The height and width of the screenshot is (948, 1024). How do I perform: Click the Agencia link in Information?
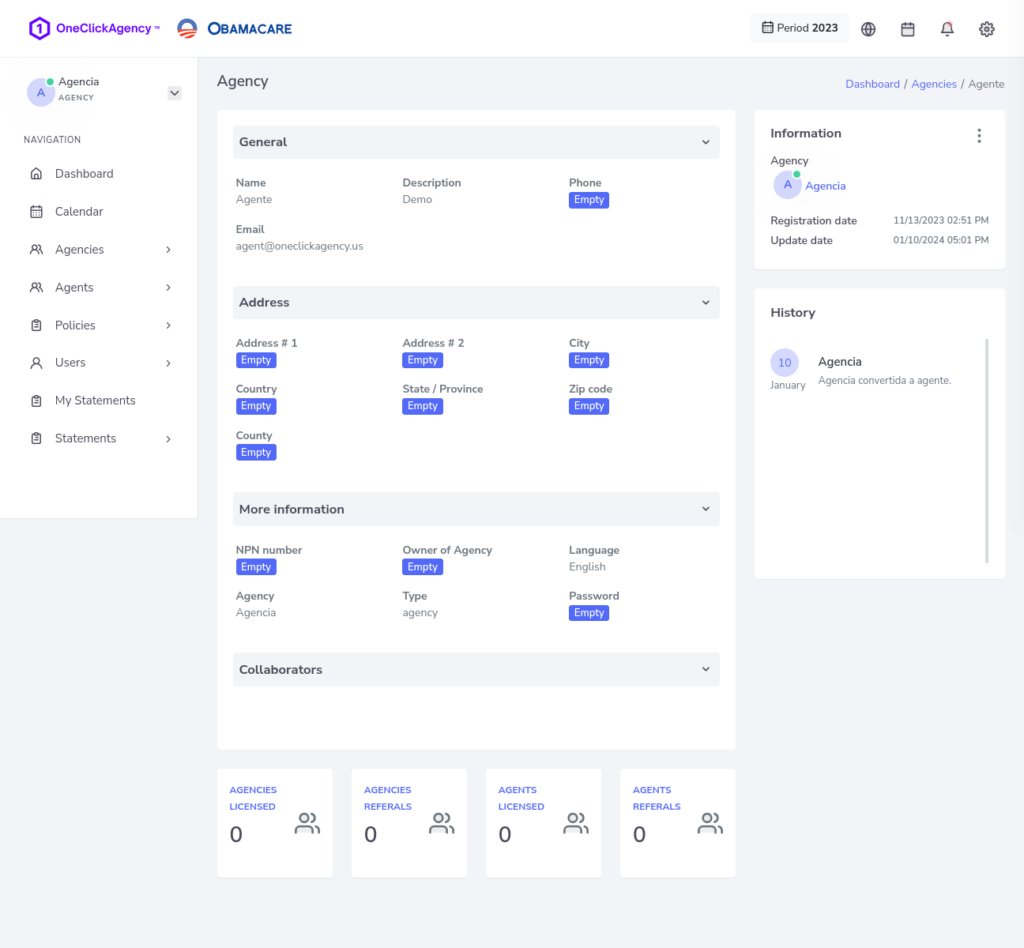coord(825,186)
